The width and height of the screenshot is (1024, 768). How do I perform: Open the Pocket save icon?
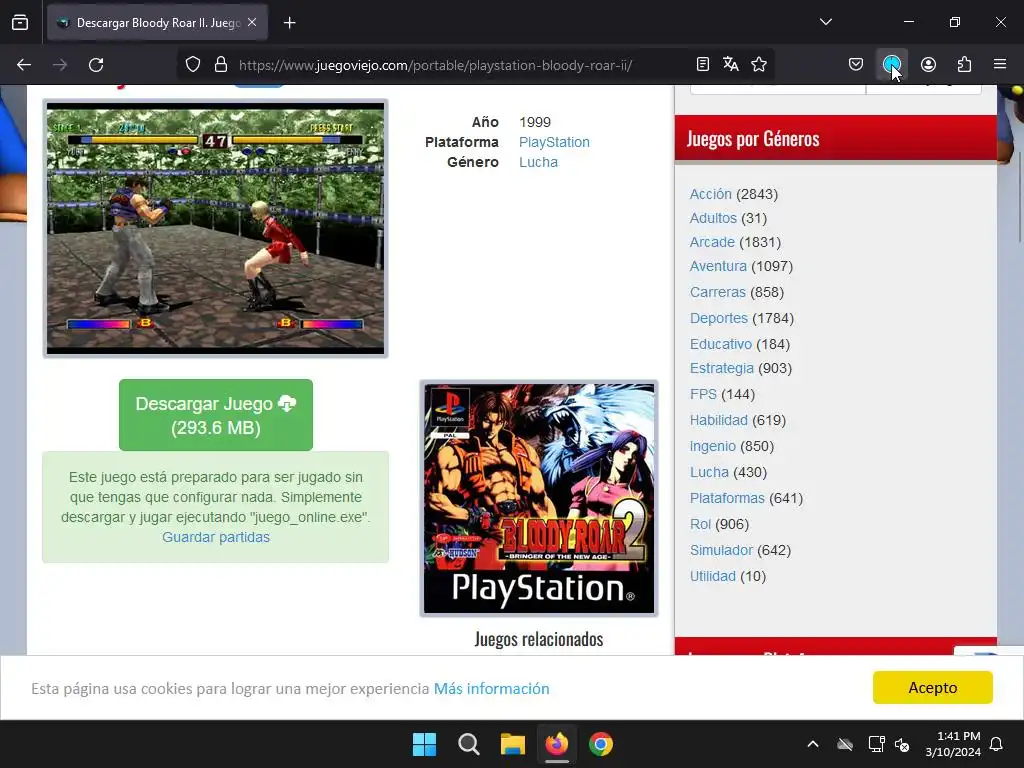click(x=856, y=65)
